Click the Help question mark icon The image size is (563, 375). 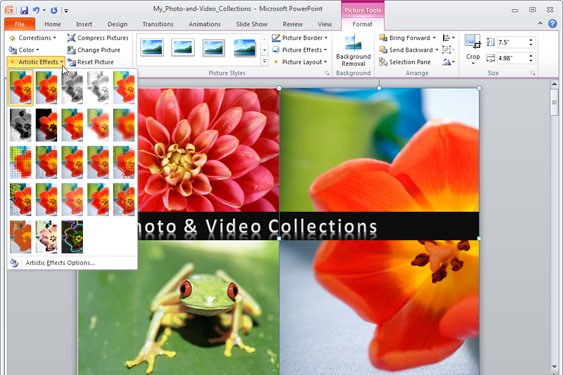553,24
